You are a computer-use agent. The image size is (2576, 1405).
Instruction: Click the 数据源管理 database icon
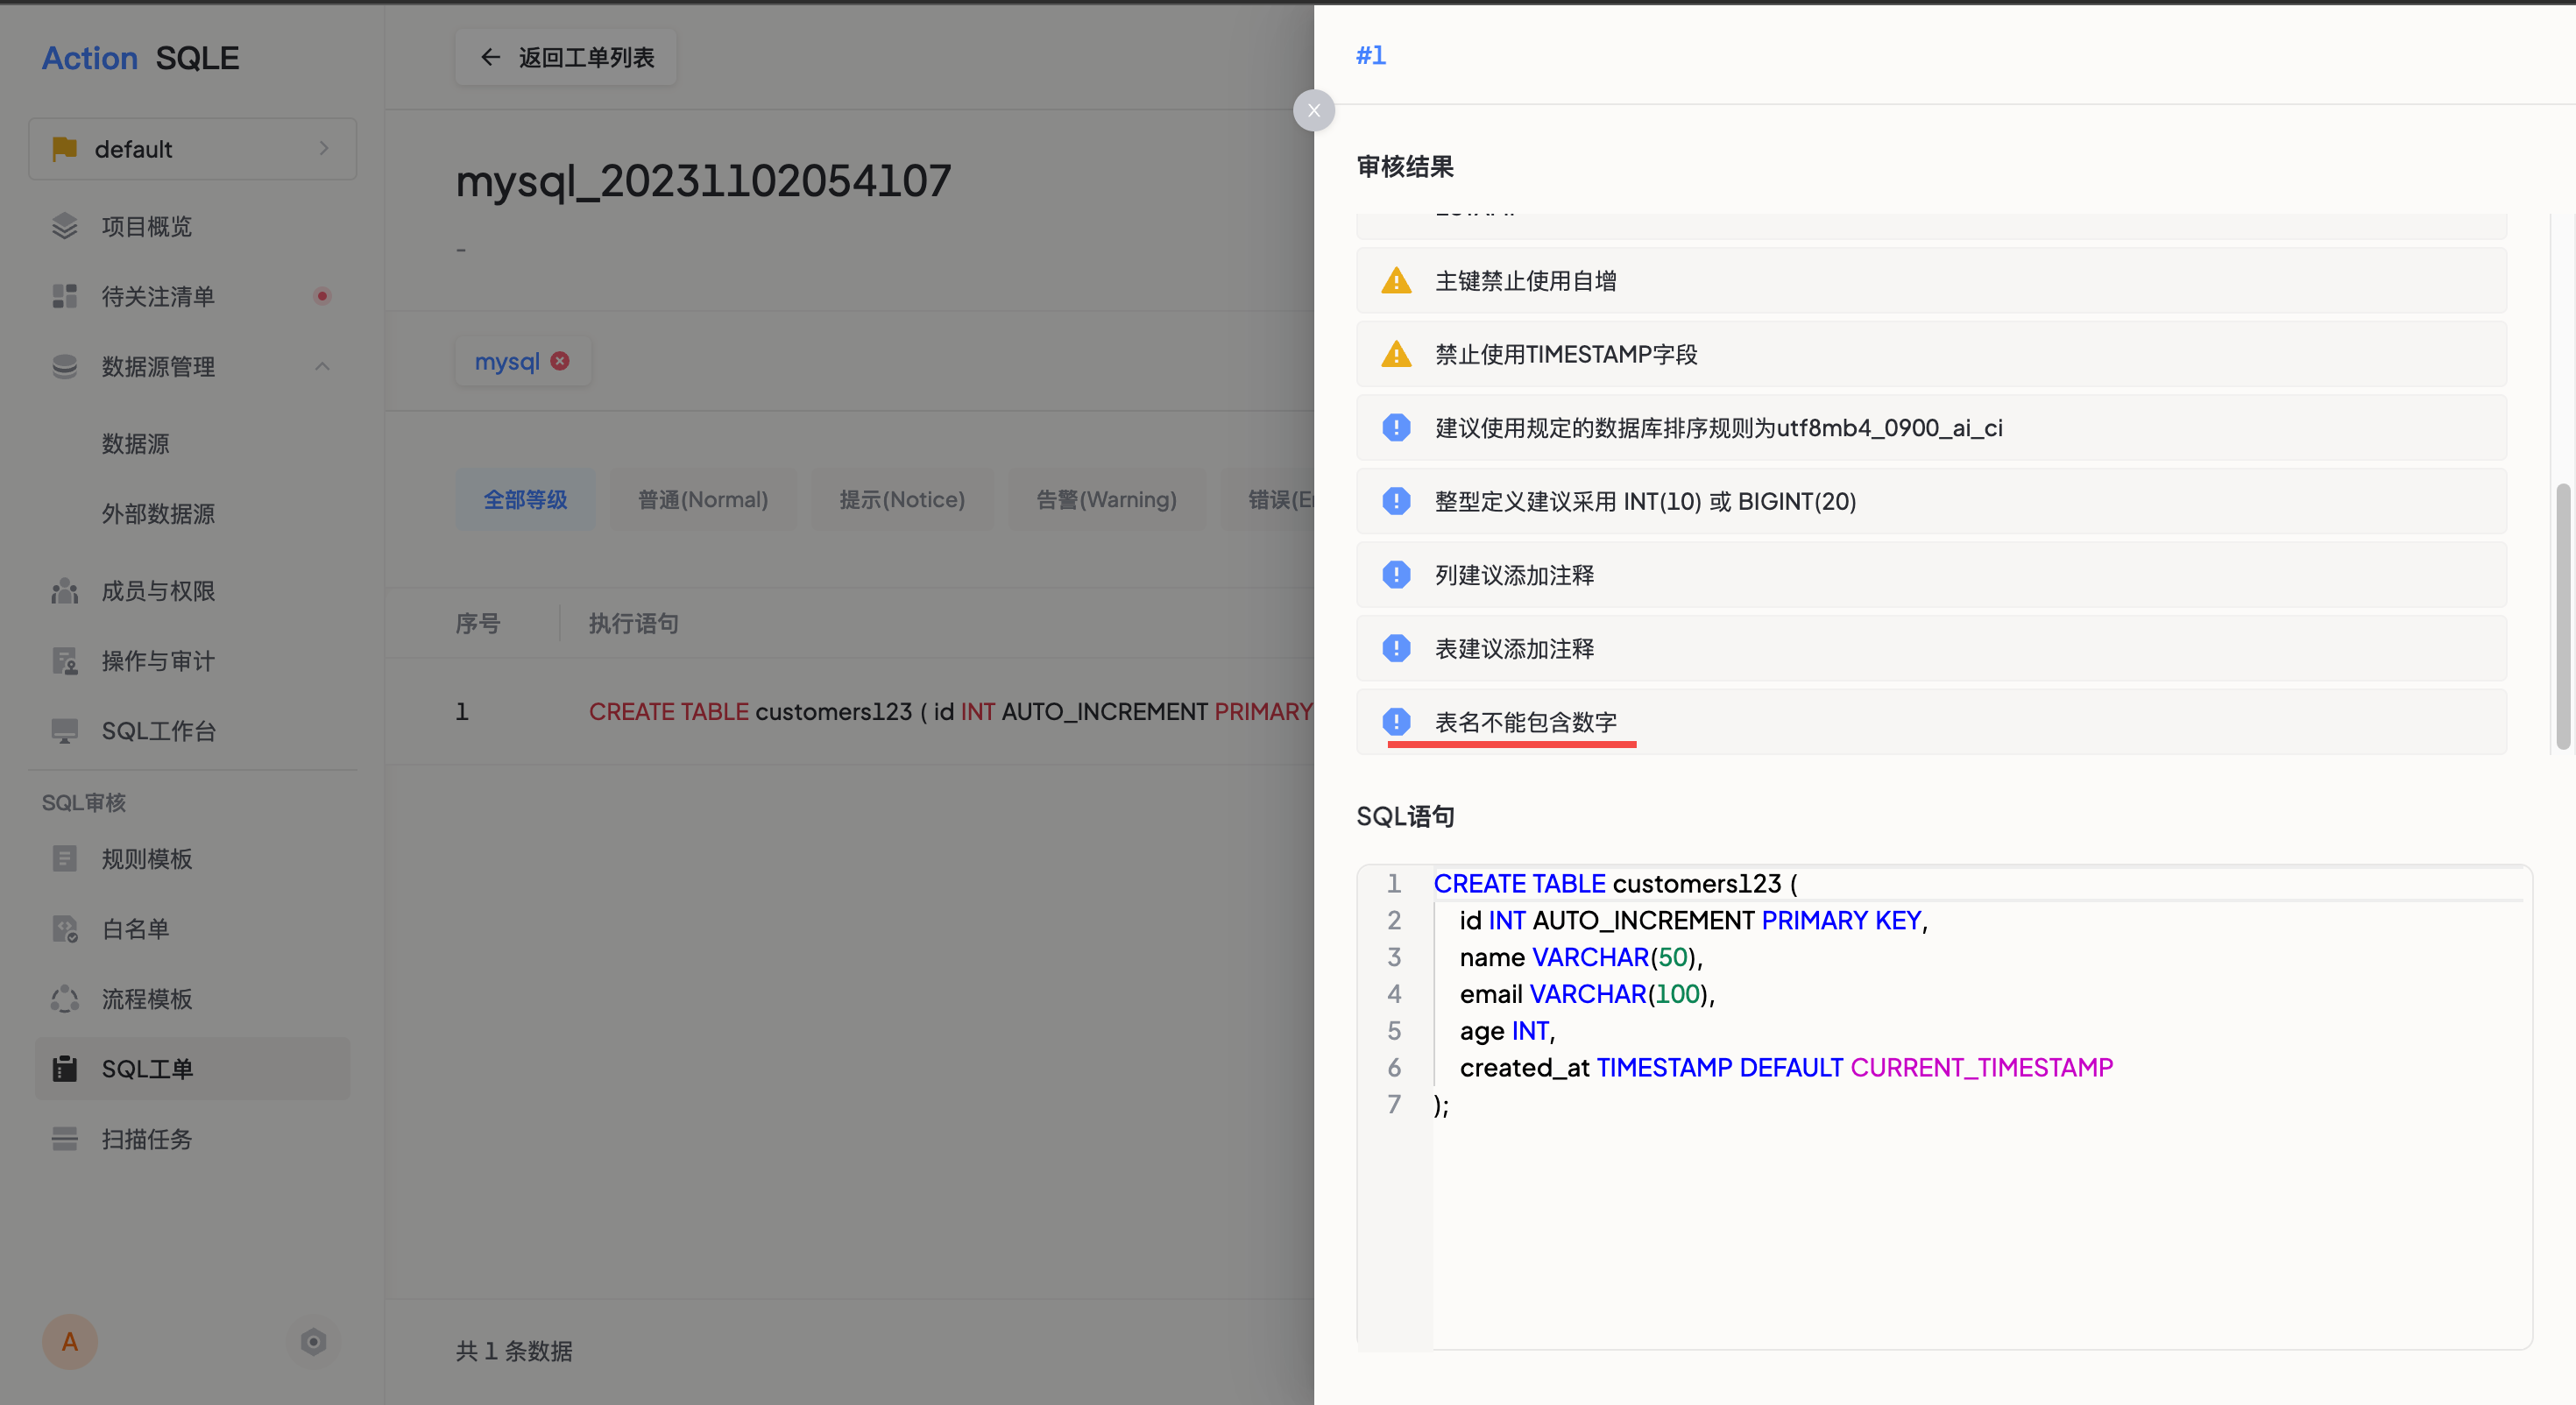click(x=65, y=366)
